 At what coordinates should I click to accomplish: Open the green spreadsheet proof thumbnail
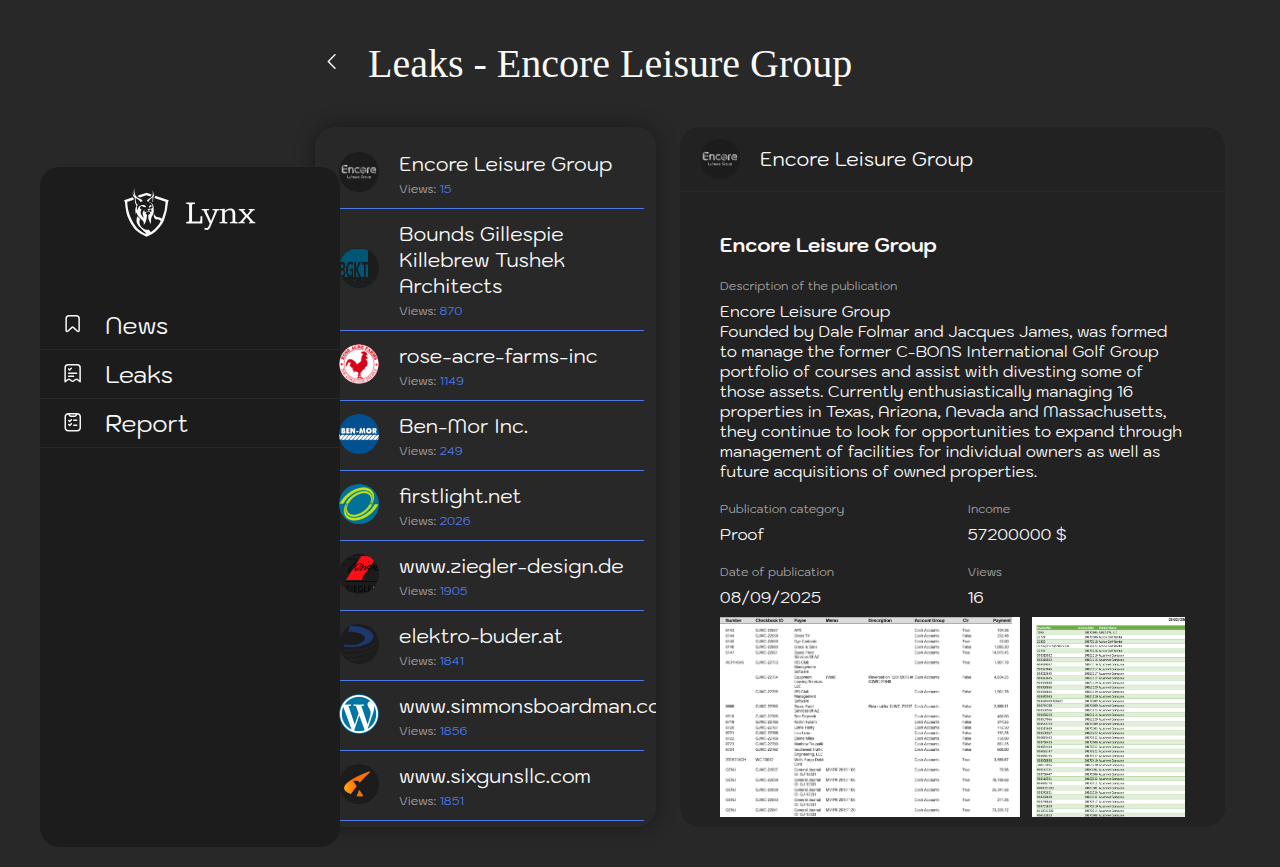point(1108,716)
